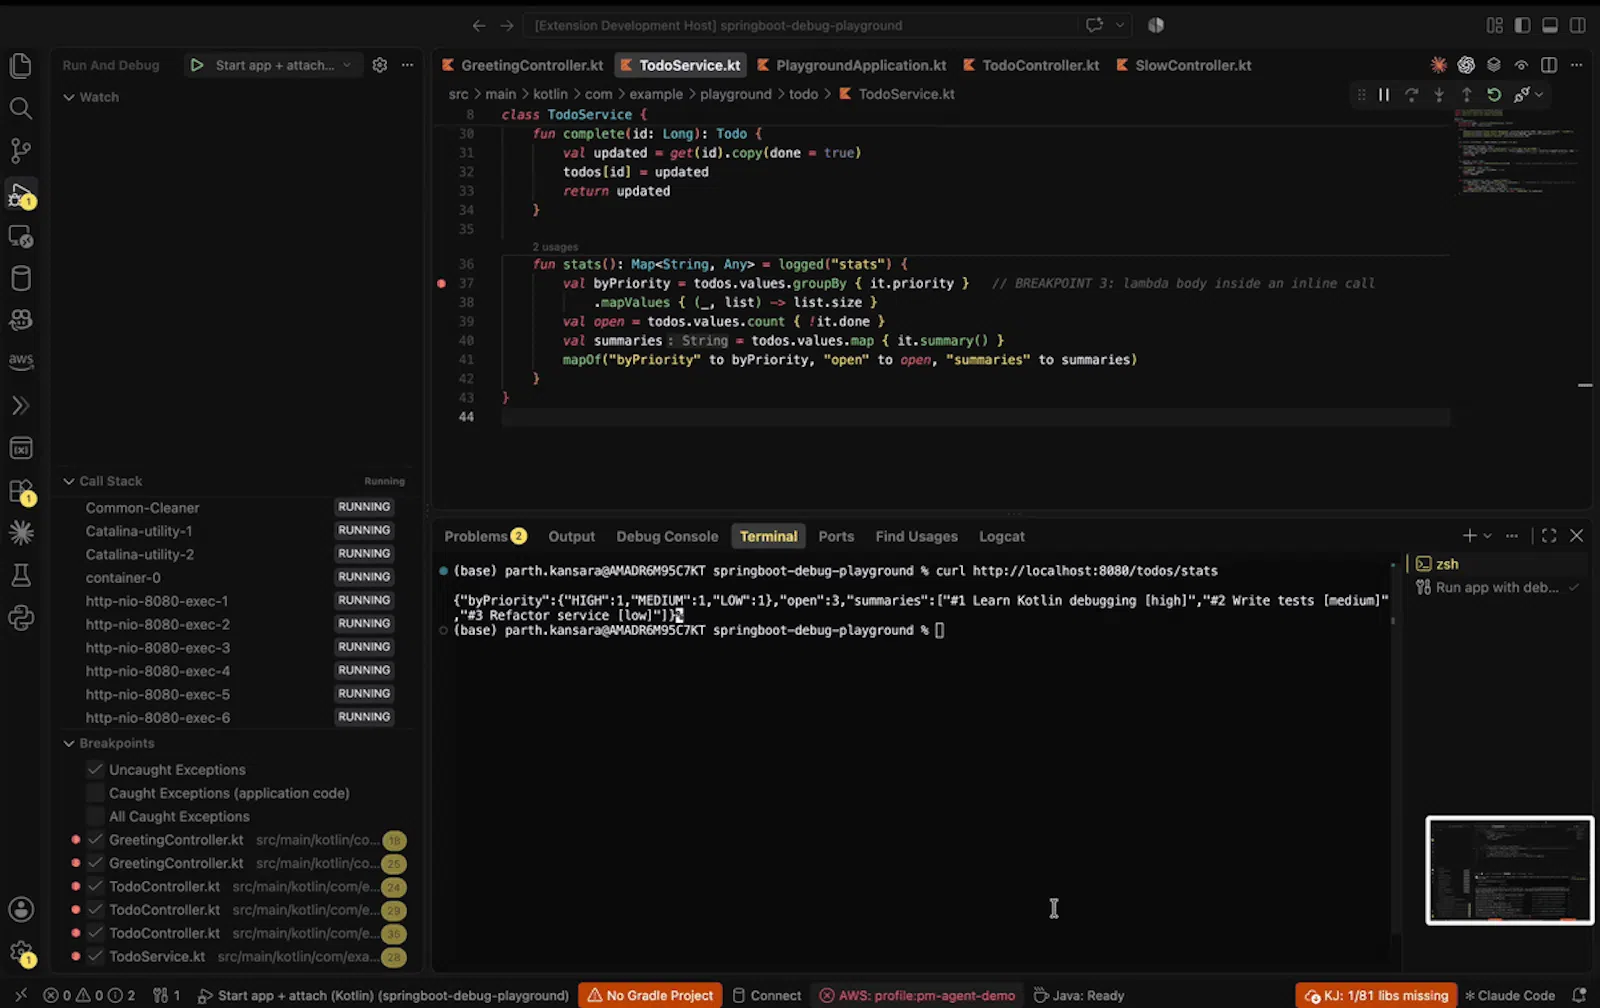1600x1008 pixels.
Task: Open AWS toolkit in activity bar
Action: 20,361
